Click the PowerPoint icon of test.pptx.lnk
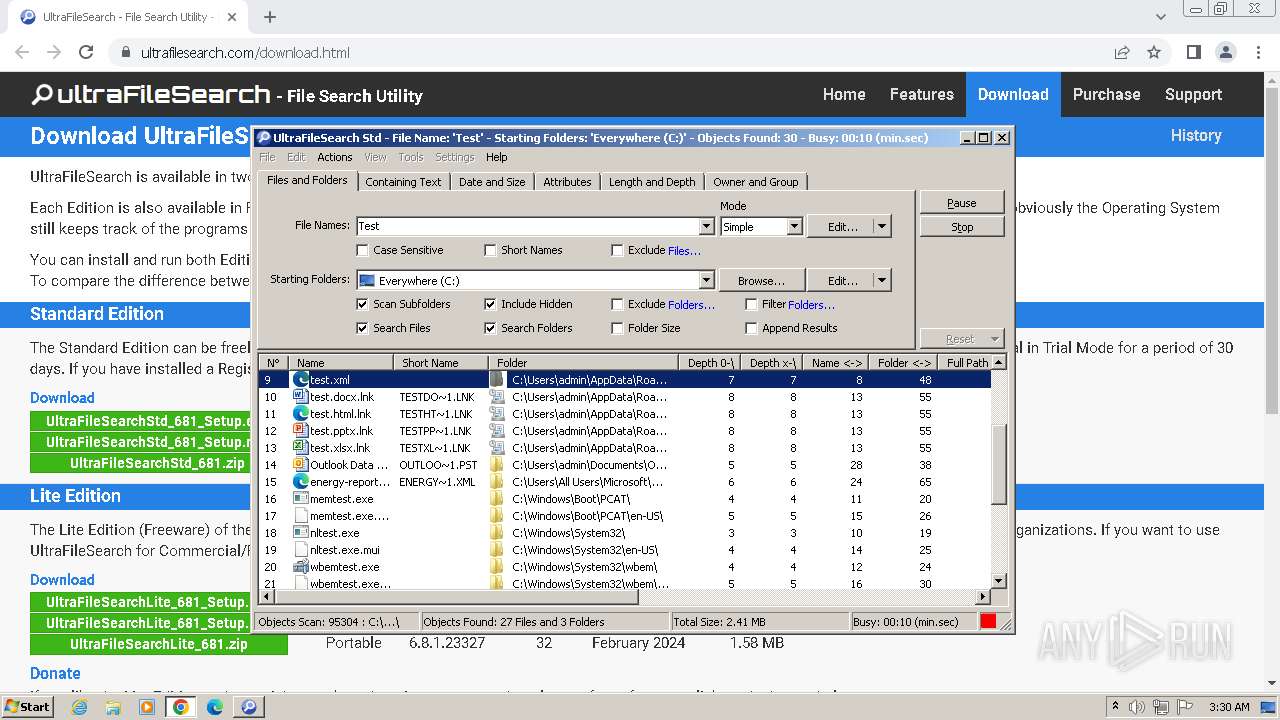The image size is (1280, 720). [x=301, y=431]
